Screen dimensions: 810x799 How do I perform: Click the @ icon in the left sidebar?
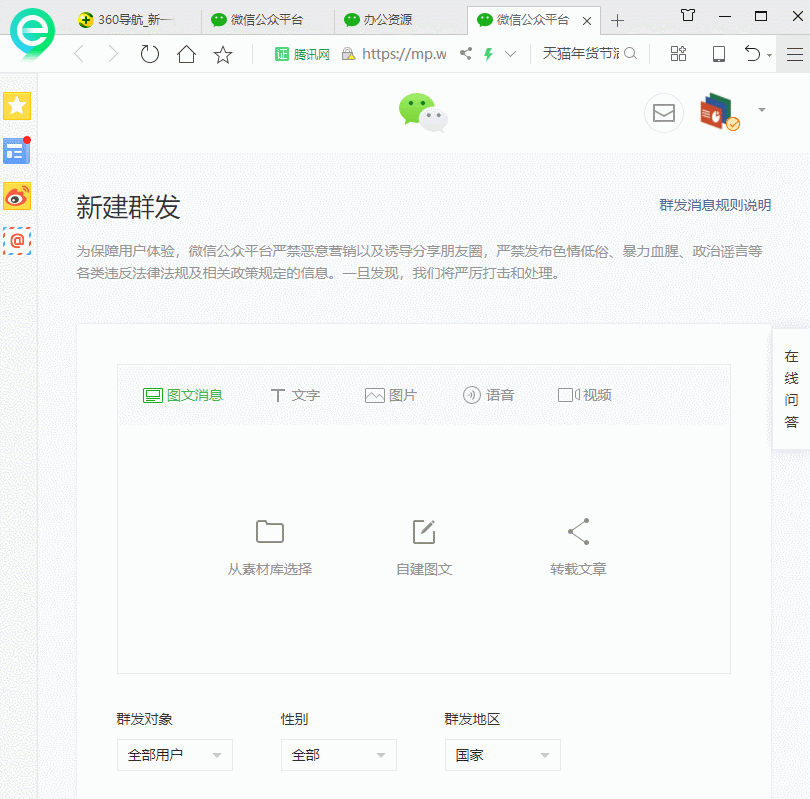coord(17,242)
